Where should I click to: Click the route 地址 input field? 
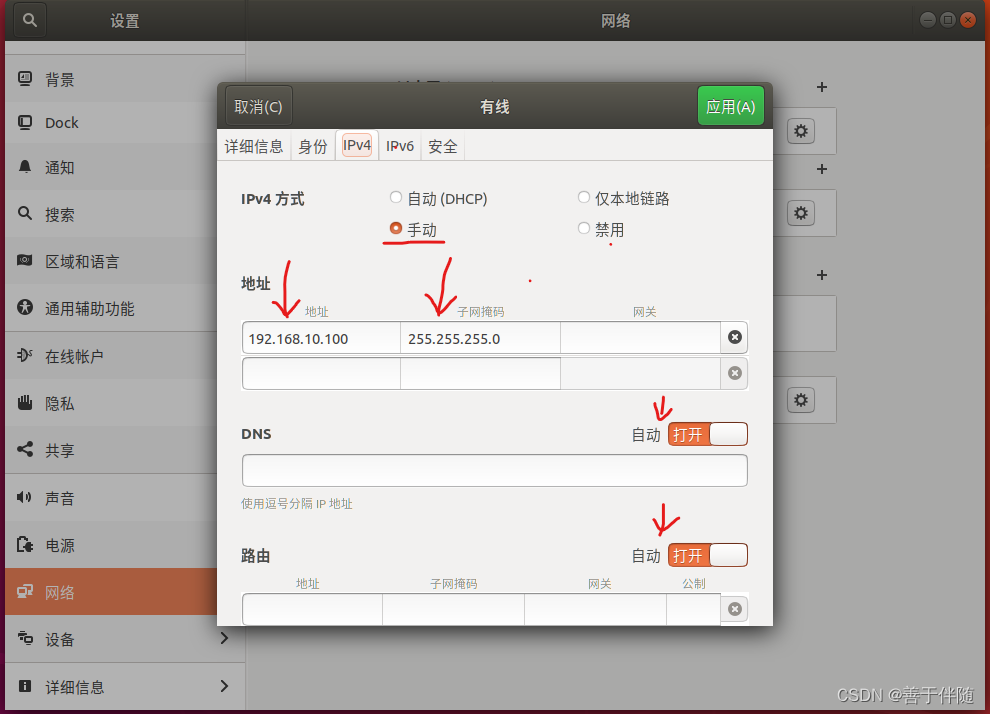point(313,609)
